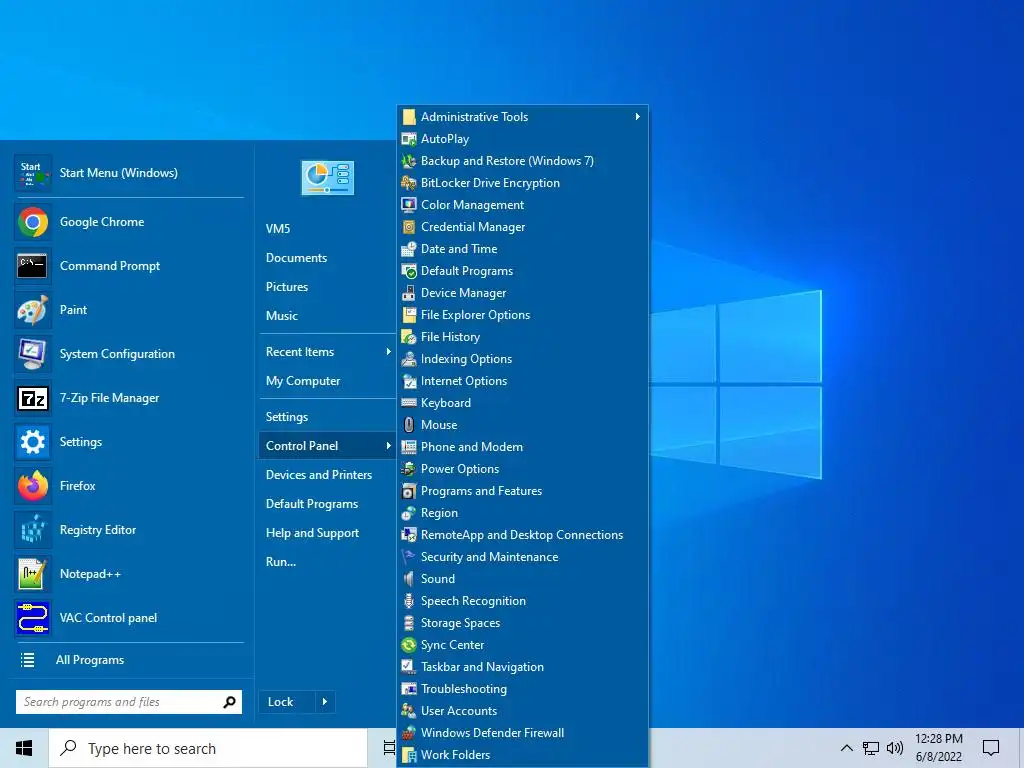Open the Settings gear icon in pinned list
The width and height of the screenshot is (1024, 768).
[x=32, y=441]
